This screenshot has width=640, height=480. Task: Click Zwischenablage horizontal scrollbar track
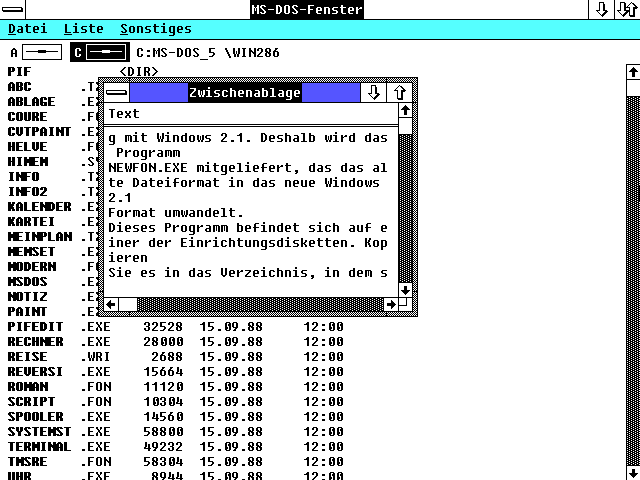[260, 304]
